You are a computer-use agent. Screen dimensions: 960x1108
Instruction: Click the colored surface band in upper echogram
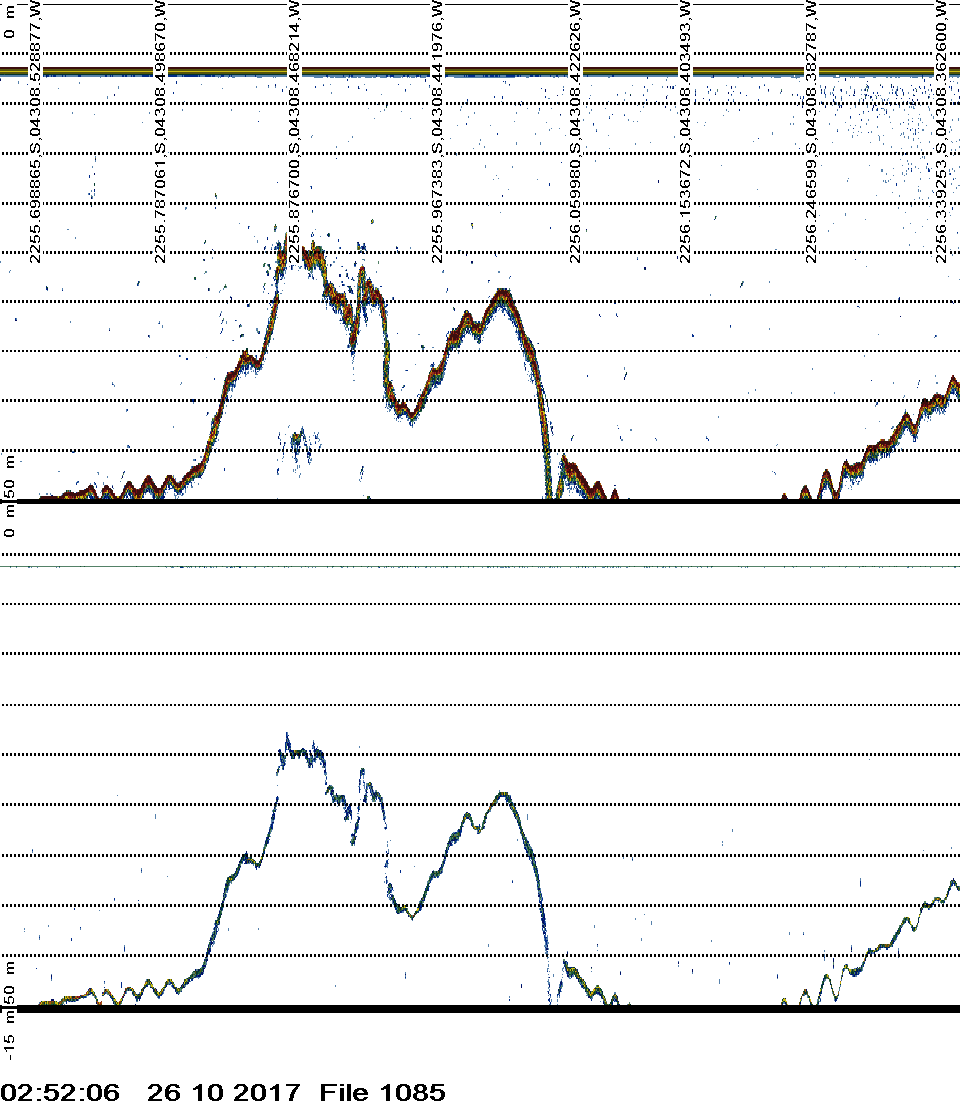tap(480, 72)
